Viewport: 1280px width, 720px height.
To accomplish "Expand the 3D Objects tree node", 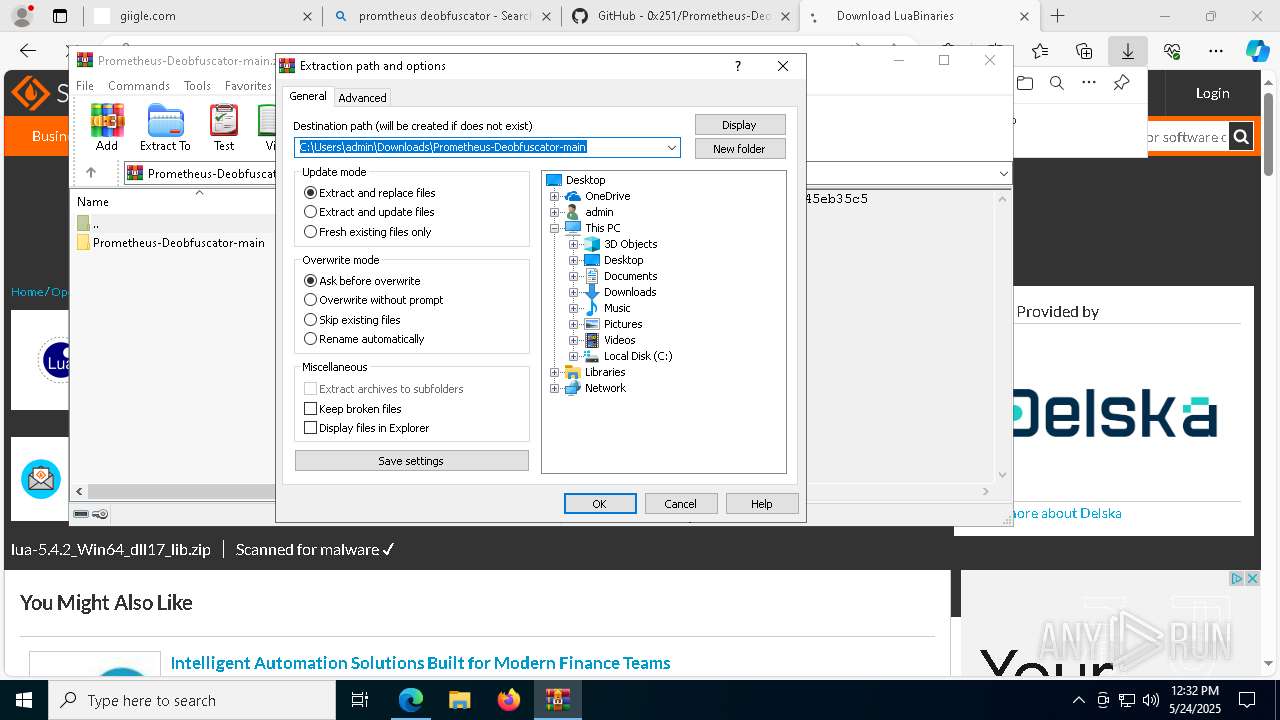I will pyautogui.click(x=574, y=244).
